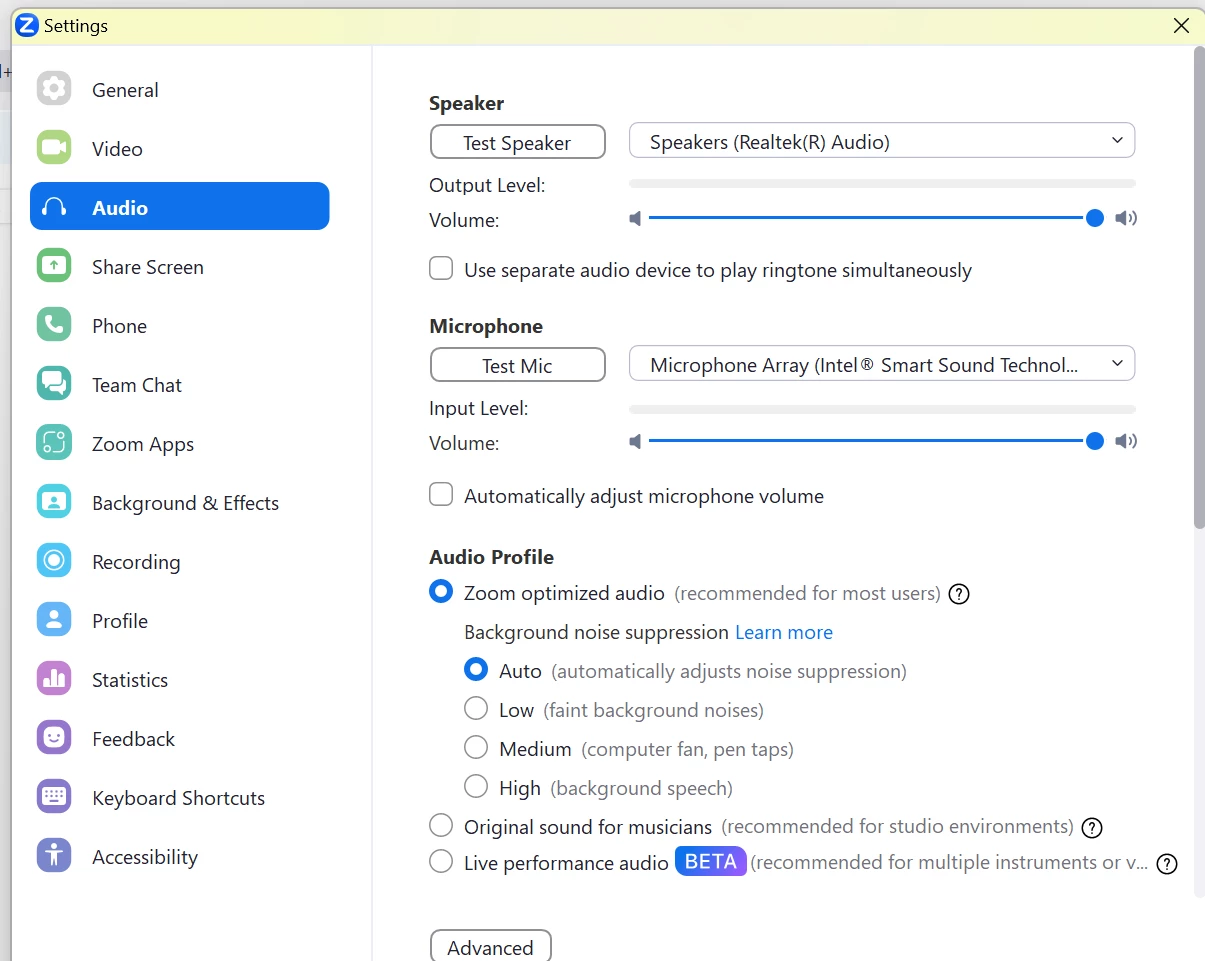
Task: Select Original sound for musicians
Action: tap(441, 826)
